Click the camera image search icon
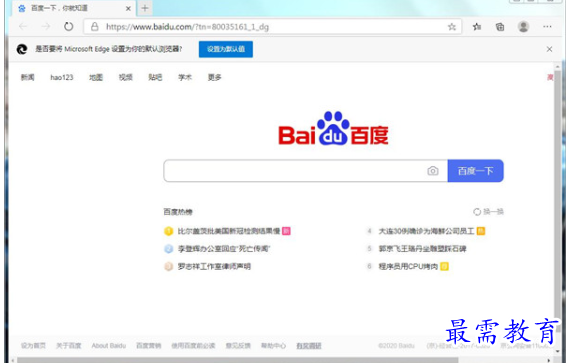This screenshot has width=567, height=363. point(433,171)
